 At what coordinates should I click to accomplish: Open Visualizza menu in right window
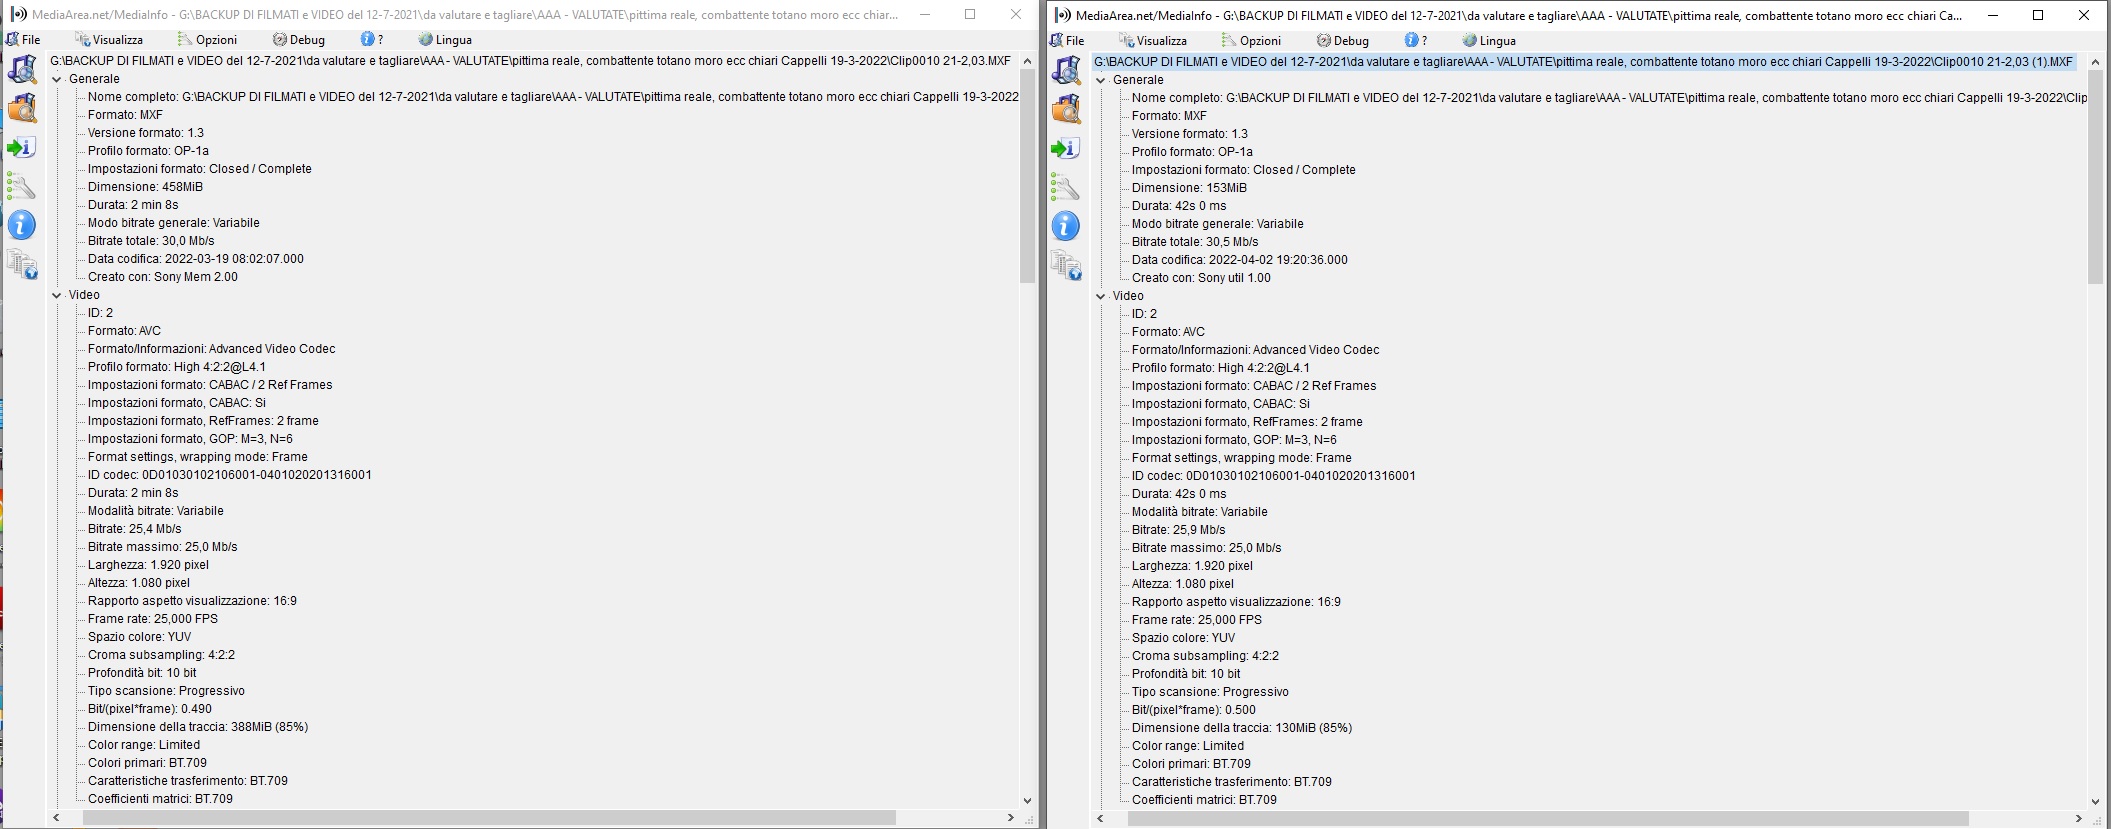tap(1154, 41)
